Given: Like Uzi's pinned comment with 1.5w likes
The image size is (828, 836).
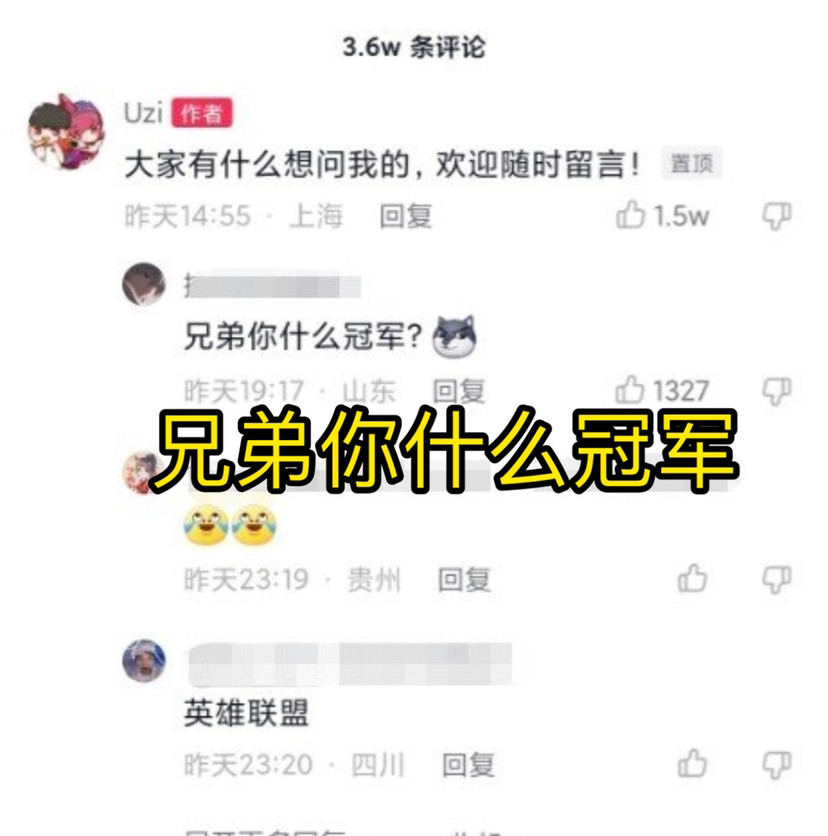Looking at the screenshot, I should [630, 214].
